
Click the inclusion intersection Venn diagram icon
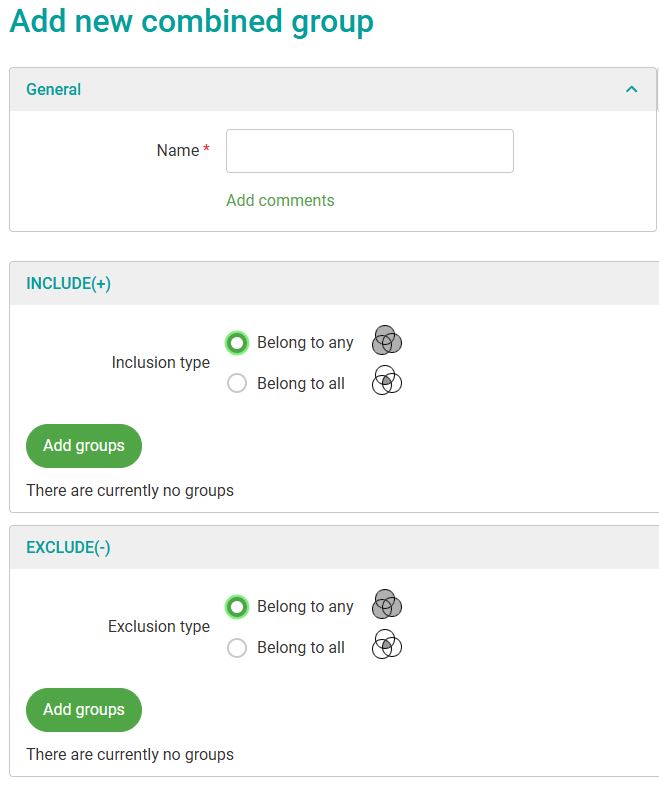[387, 382]
